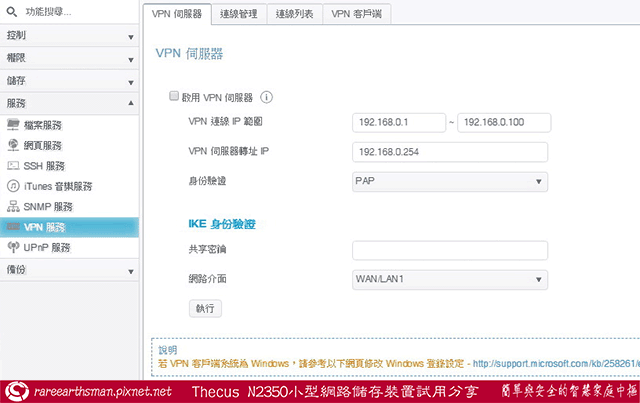Screen dimensions: 640x403
Task: Open 檔案服務 in the sidebar
Action: 69,125
